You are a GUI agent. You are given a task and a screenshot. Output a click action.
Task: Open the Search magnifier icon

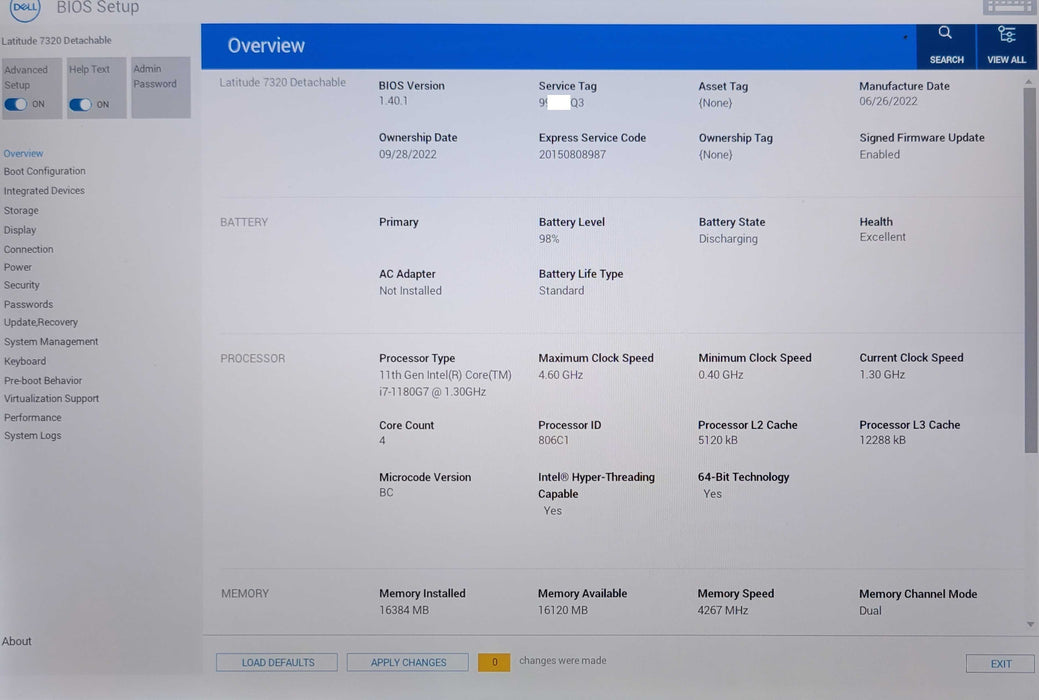pyautogui.click(x=945, y=33)
